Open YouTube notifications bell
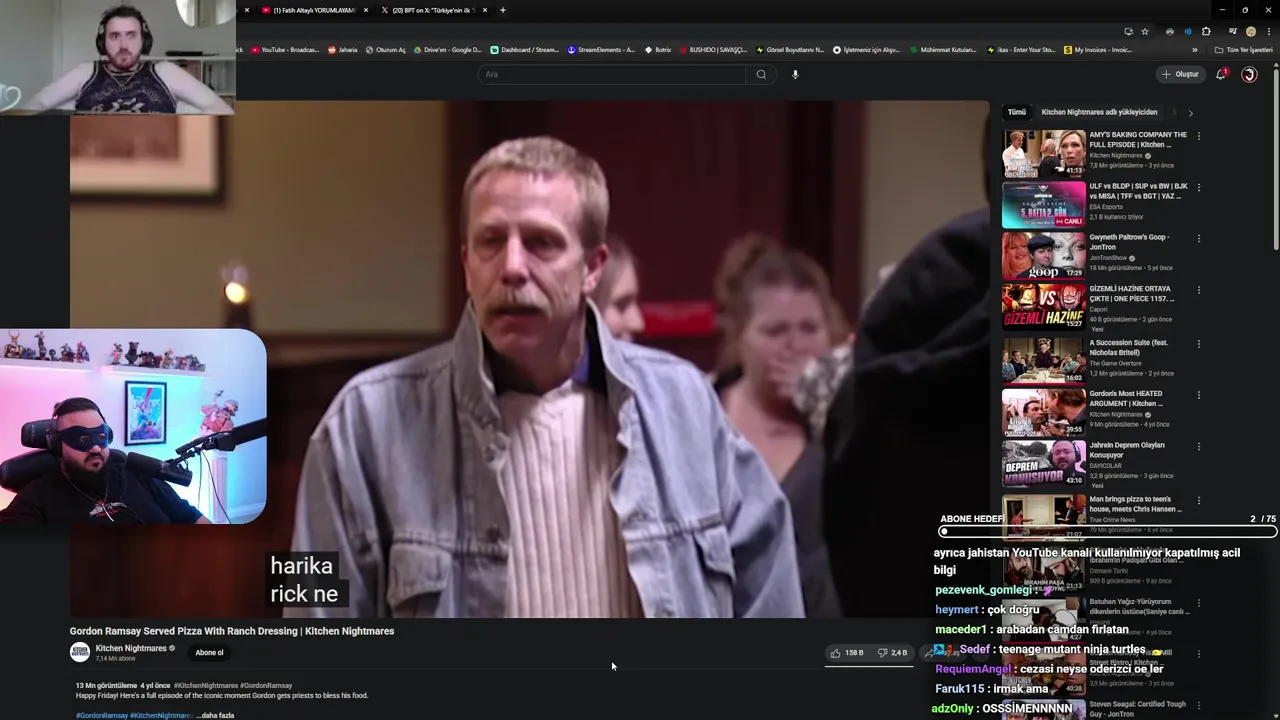 coord(1221,74)
